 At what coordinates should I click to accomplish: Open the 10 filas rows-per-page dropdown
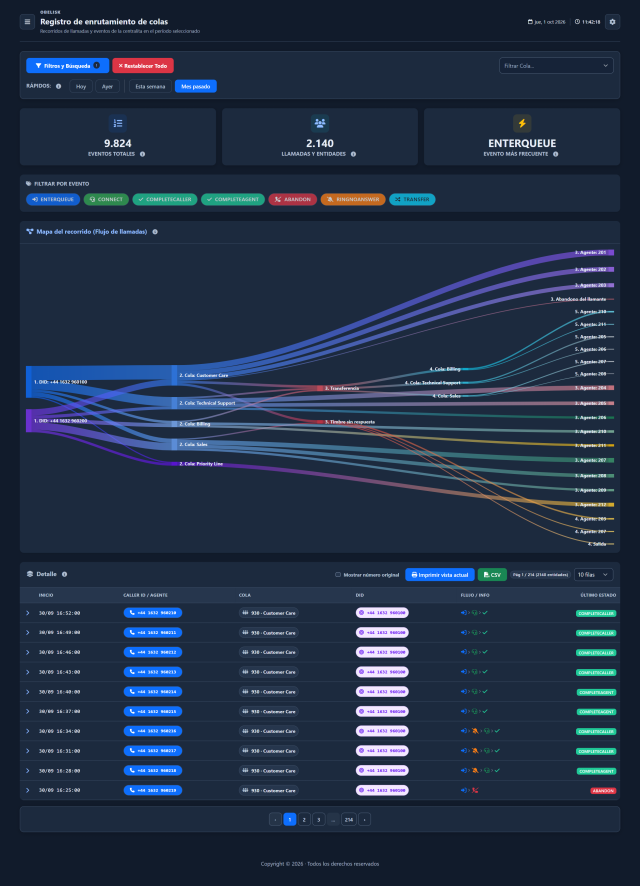pos(594,575)
